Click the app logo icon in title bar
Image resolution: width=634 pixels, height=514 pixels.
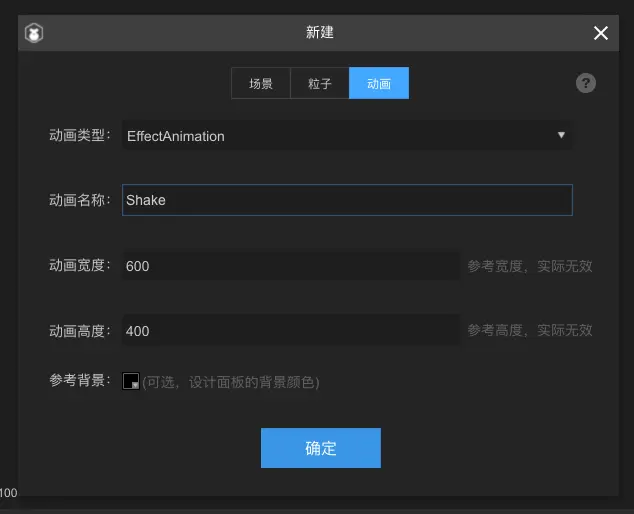pos(34,33)
